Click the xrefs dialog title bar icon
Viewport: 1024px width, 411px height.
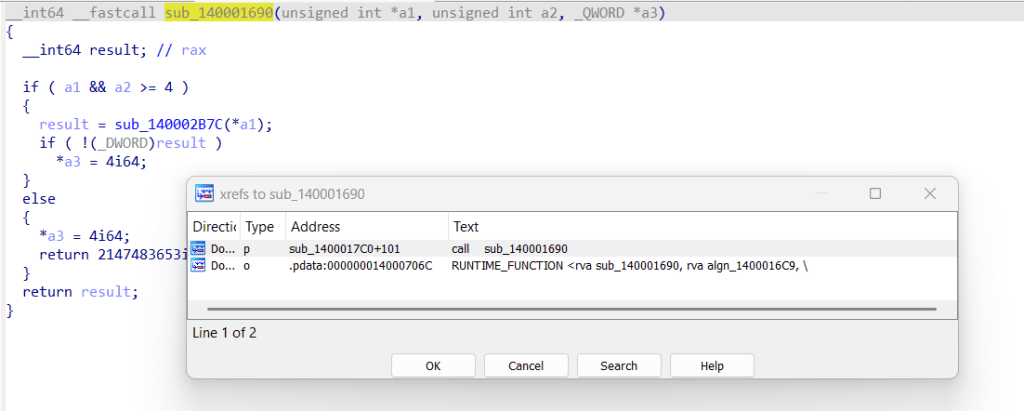coord(205,193)
